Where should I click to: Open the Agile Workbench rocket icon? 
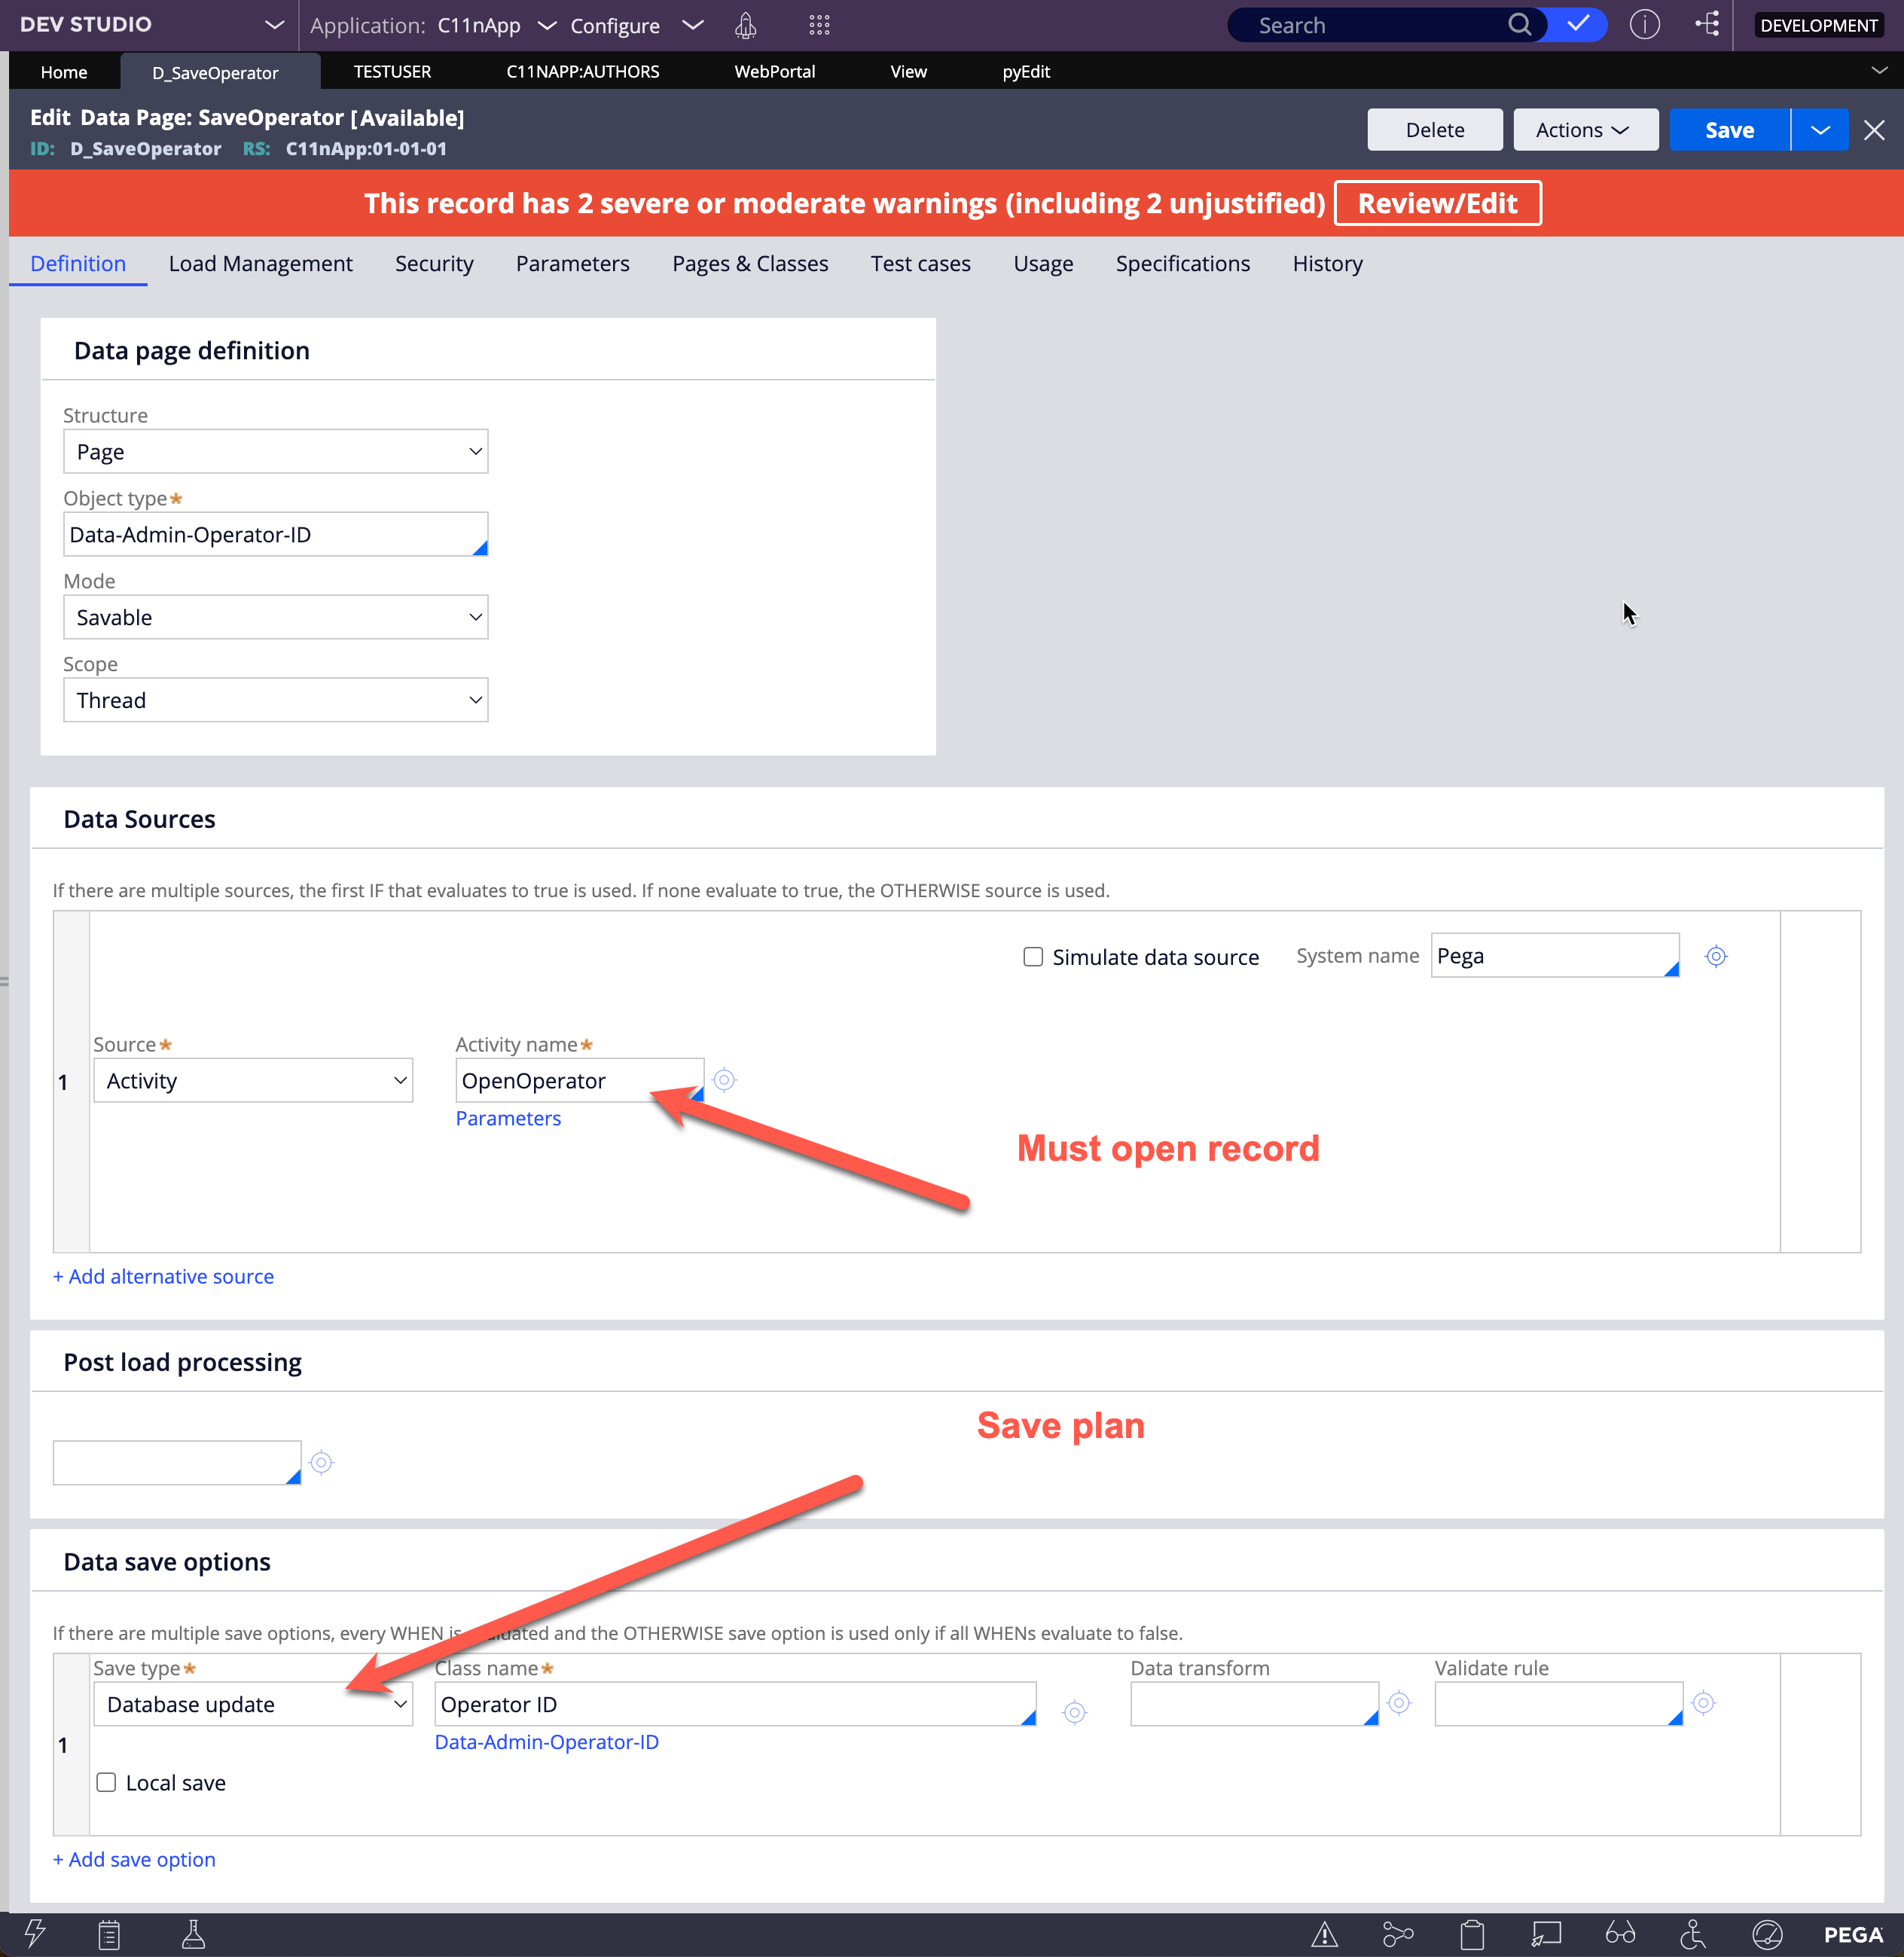coord(745,25)
